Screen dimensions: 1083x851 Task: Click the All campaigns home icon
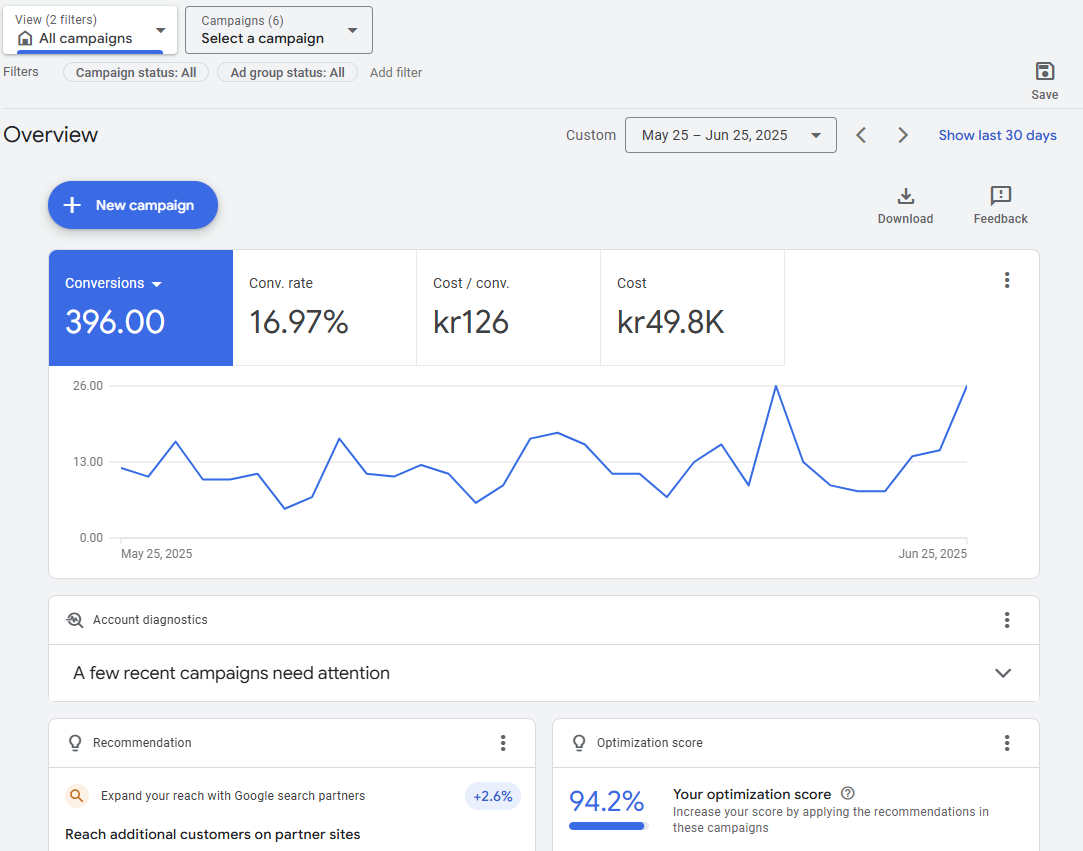click(x=25, y=38)
